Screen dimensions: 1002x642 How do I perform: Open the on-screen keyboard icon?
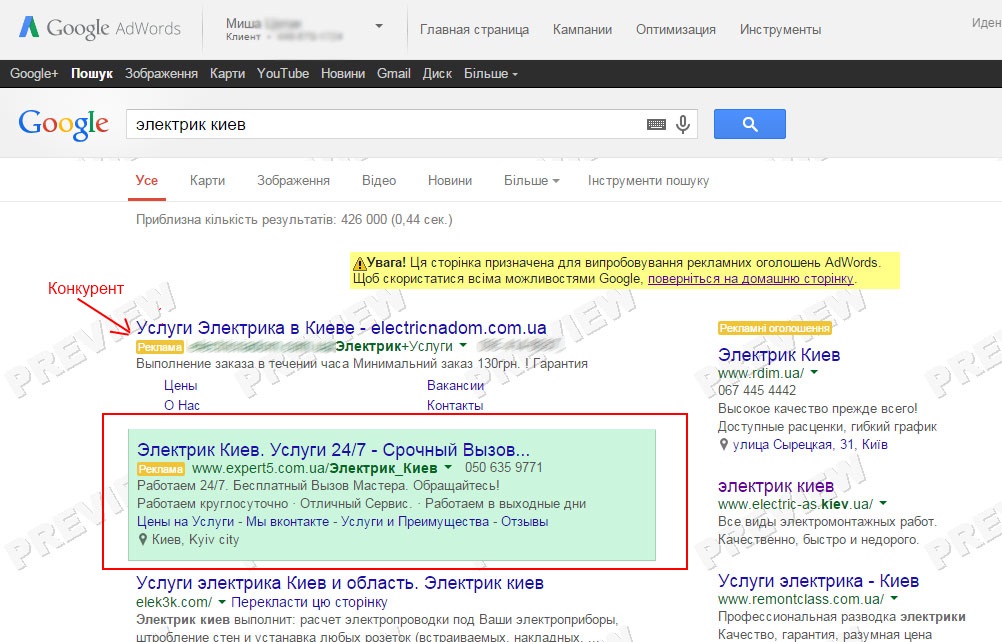click(x=656, y=125)
